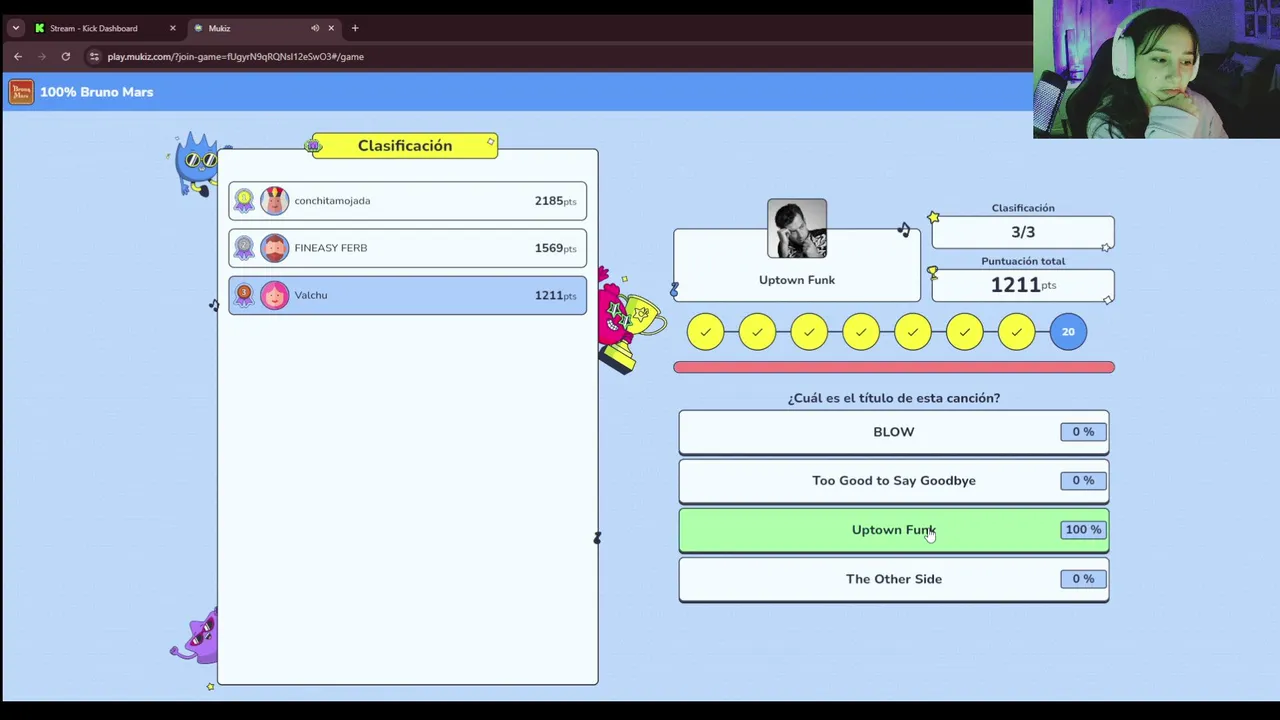The image size is (1280, 720).
Task: Go back to the previous page
Action: click(x=18, y=57)
